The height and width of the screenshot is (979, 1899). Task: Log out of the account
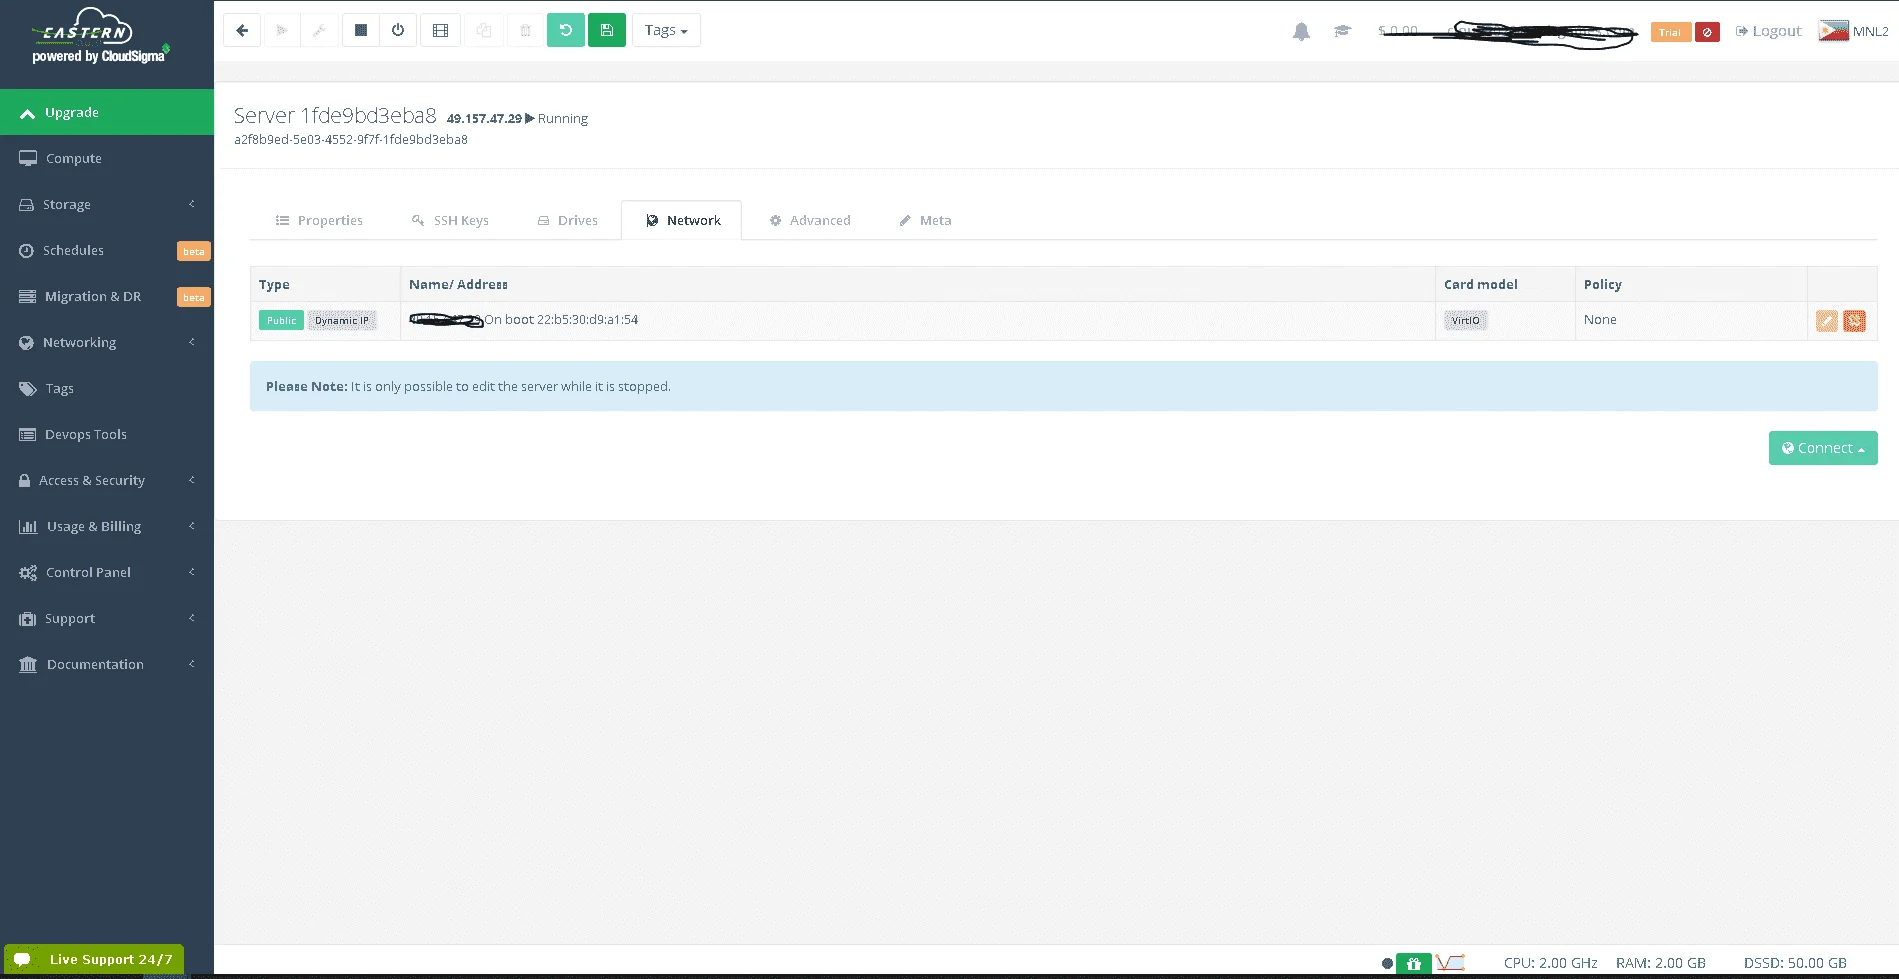pyautogui.click(x=1768, y=31)
